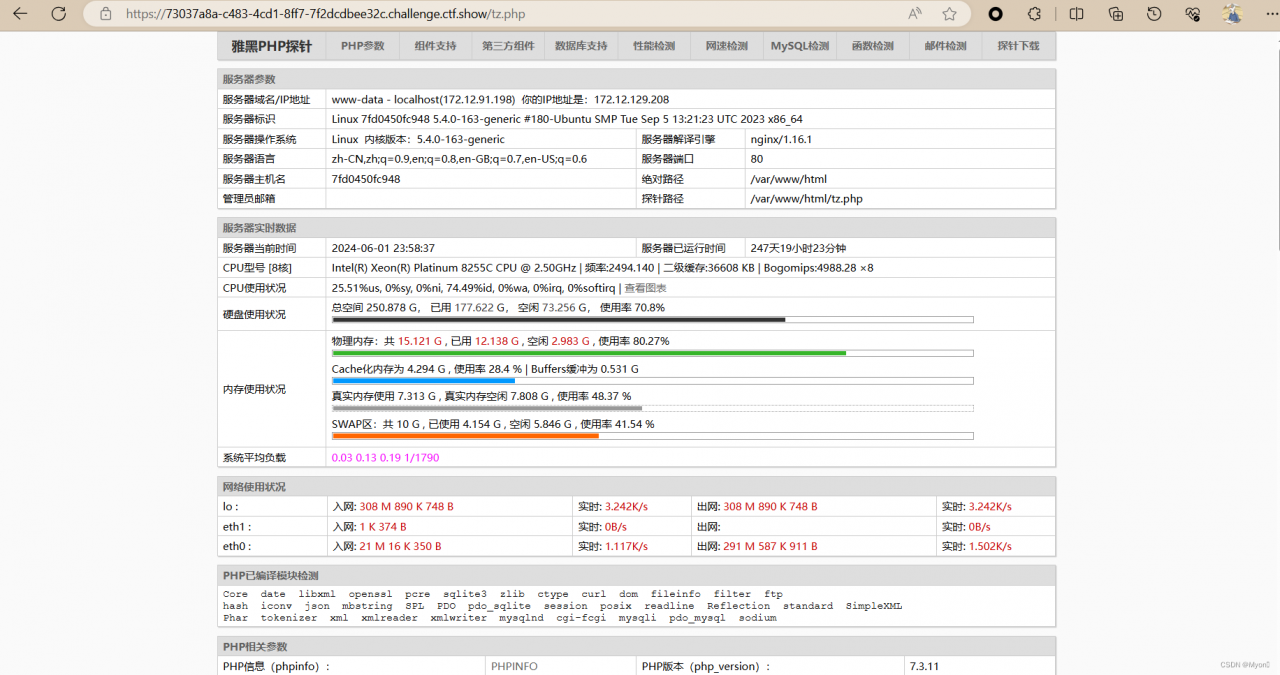Switch to the 组件支持 tab
Image resolution: width=1280 pixels, height=675 pixels.
pos(435,46)
